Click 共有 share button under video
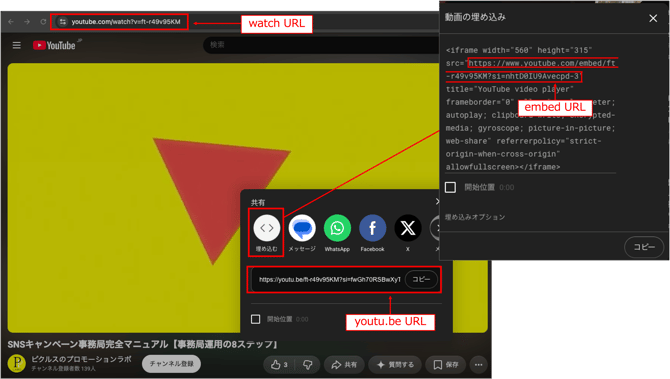The height and width of the screenshot is (379, 670). point(344,364)
